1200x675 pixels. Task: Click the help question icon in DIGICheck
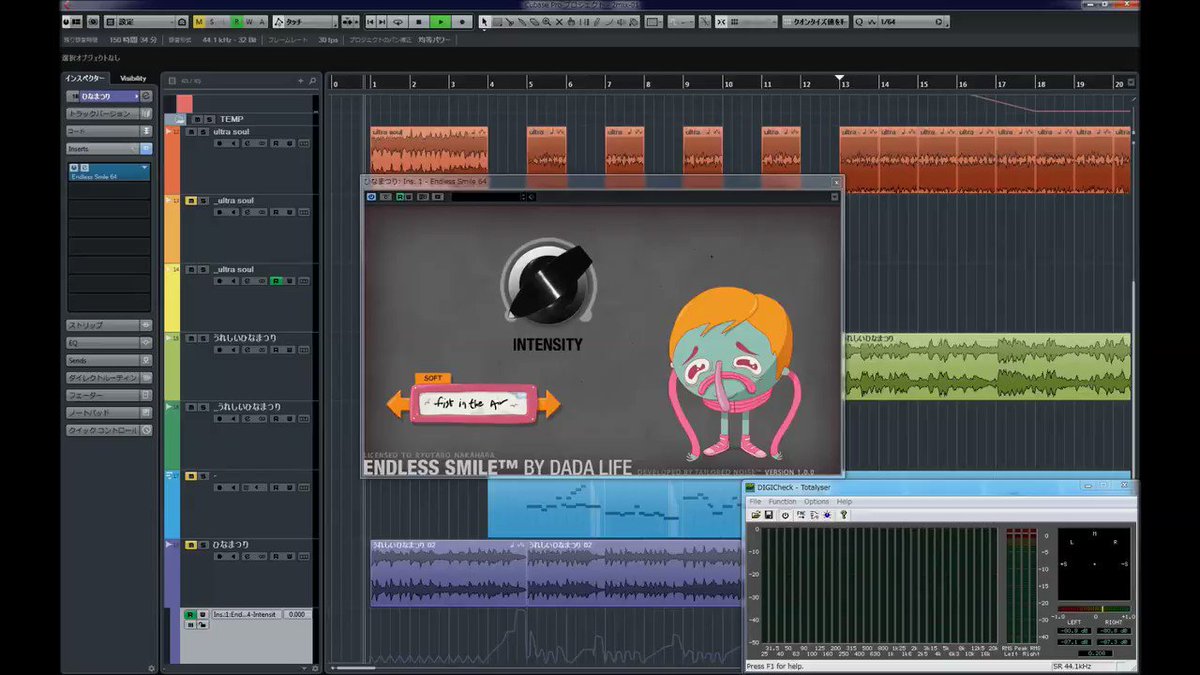click(843, 515)
